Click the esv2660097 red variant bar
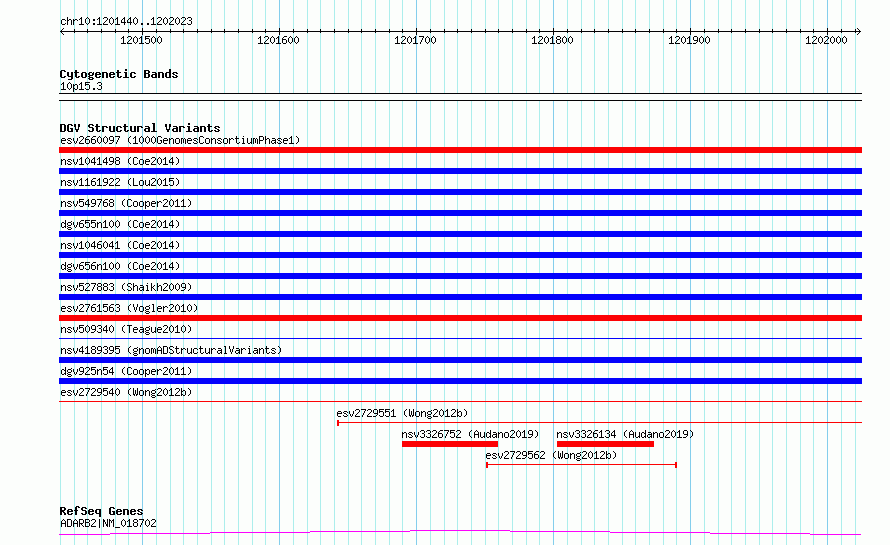The image size is (890, 545). point(460,150)
